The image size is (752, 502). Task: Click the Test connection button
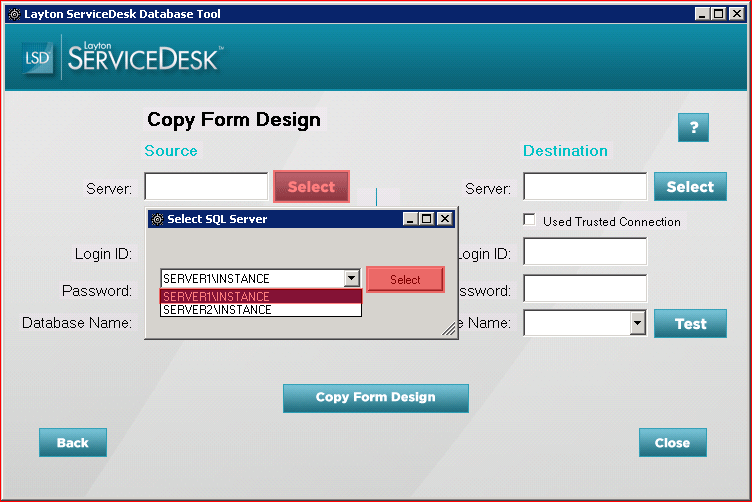tap(690, 324)
